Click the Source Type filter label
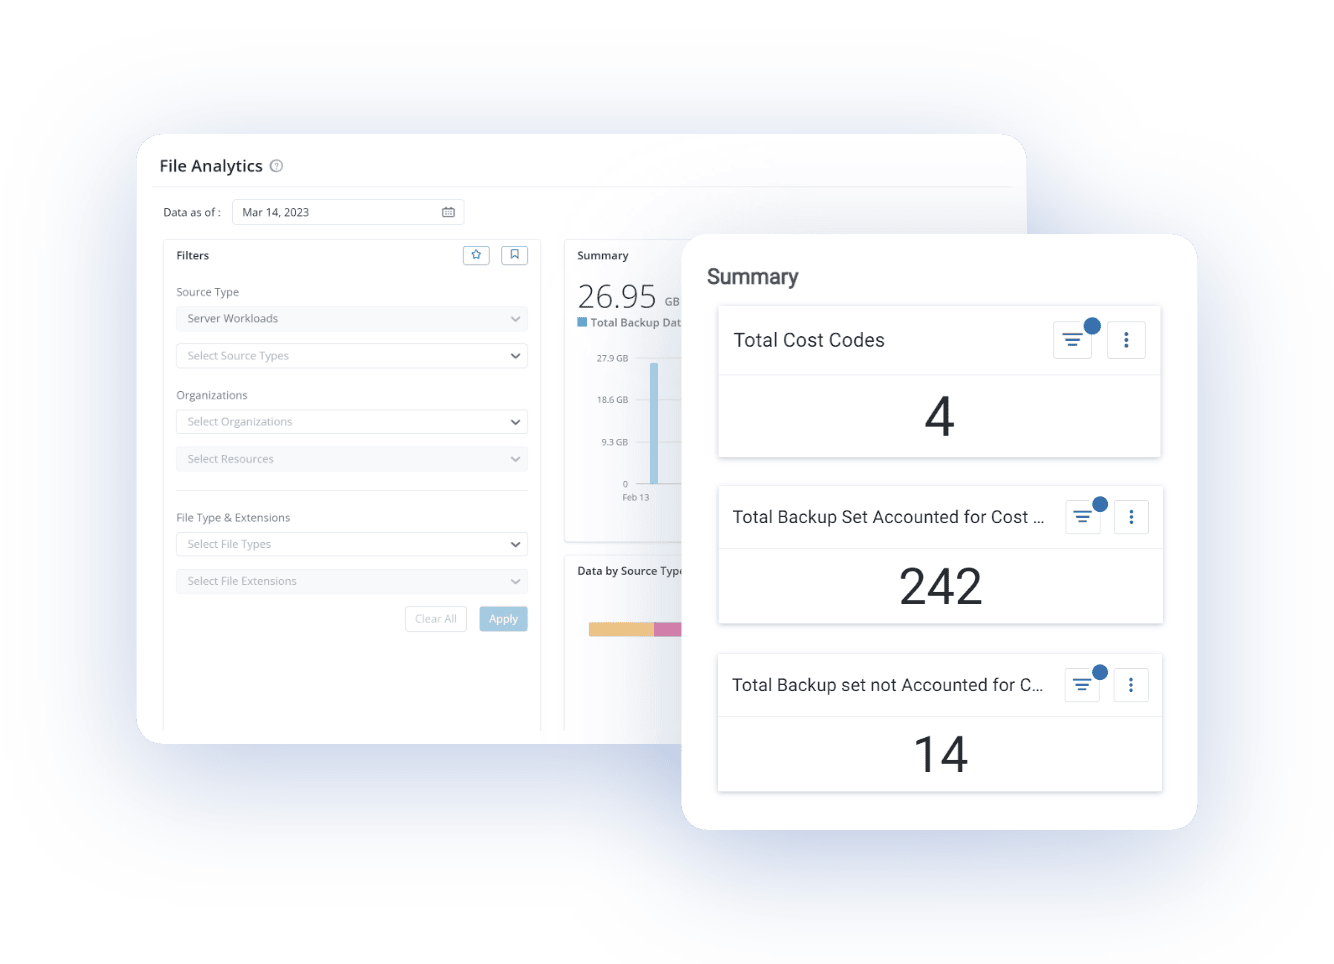 coord(207,292)
